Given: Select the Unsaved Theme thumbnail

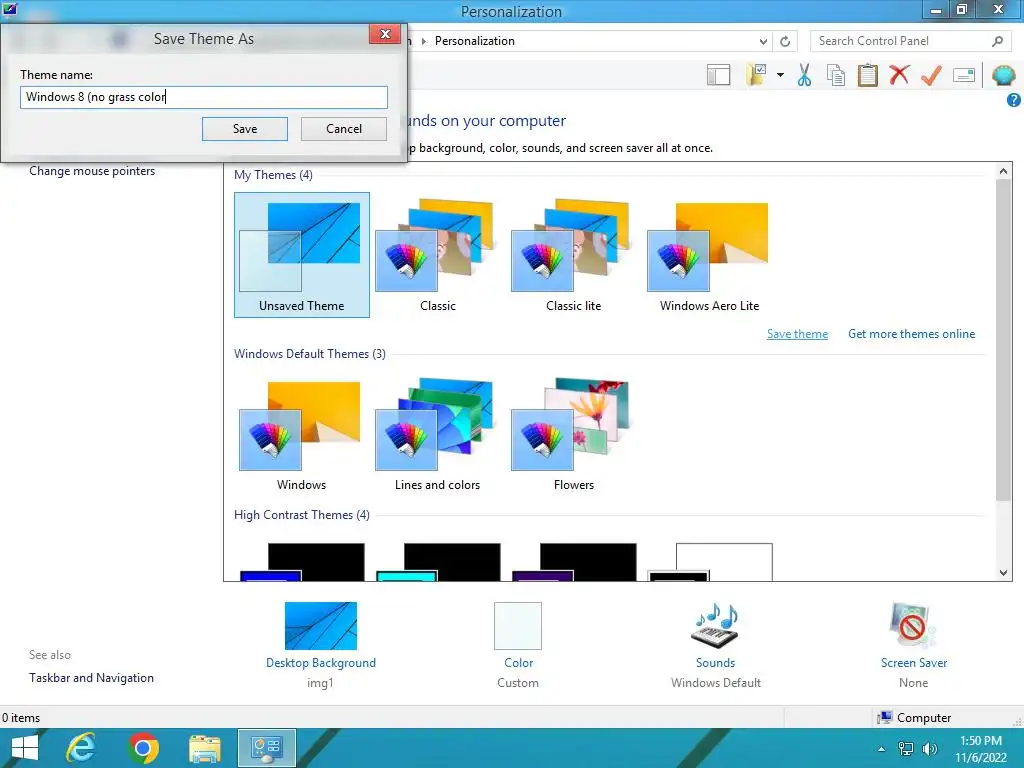Looking at the screenshot, I should [302, 255].
